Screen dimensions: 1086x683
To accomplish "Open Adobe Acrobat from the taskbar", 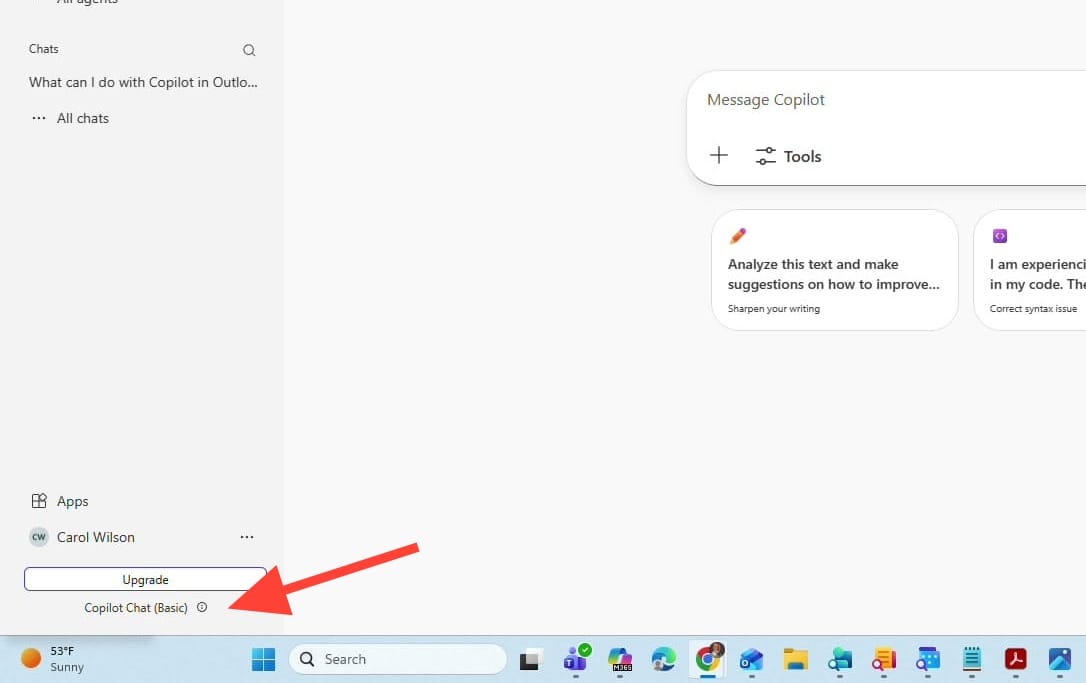I will click(1016, 660).
